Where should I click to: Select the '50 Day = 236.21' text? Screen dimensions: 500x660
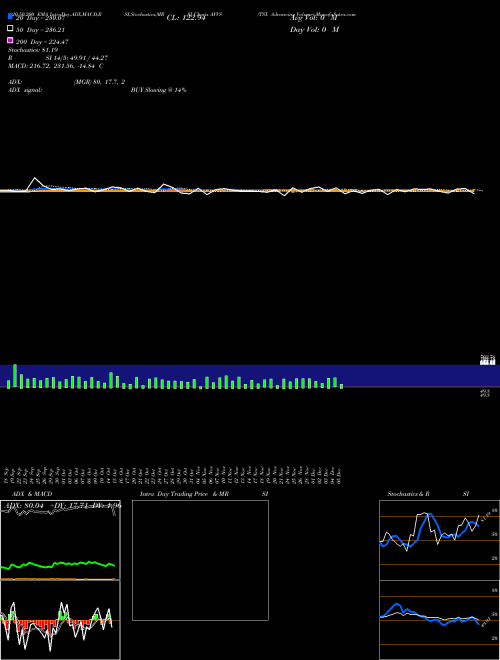[x=40, y=30]
